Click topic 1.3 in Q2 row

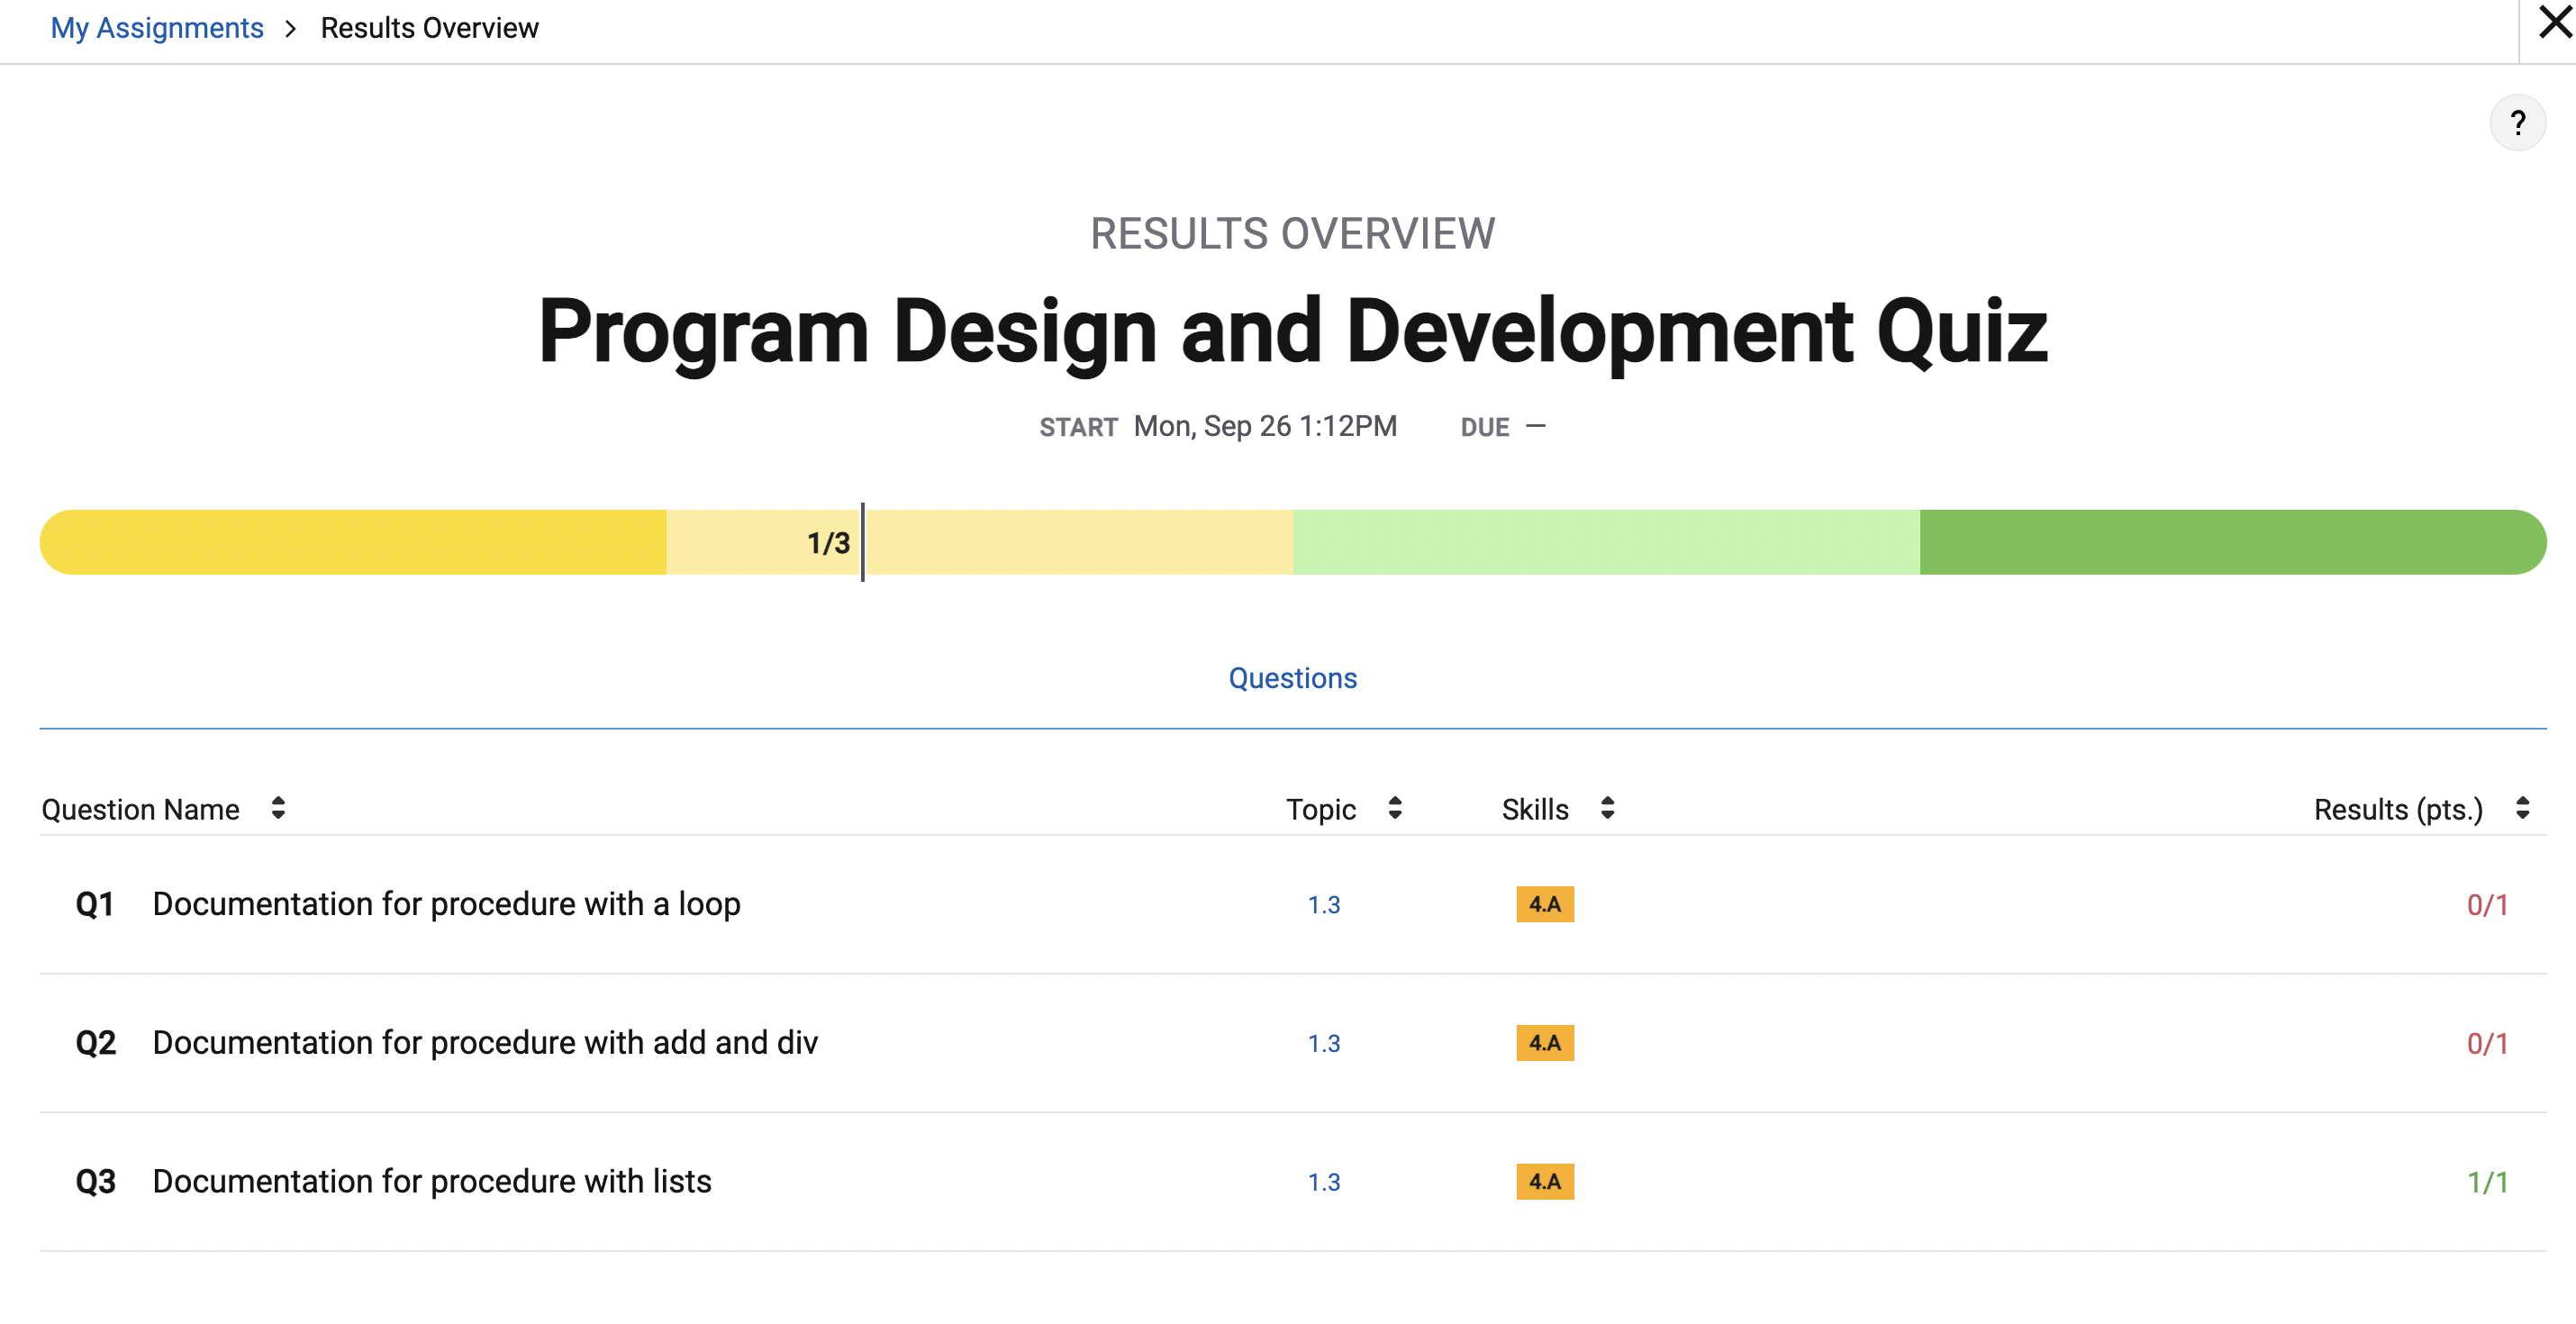(1324, 1044)
